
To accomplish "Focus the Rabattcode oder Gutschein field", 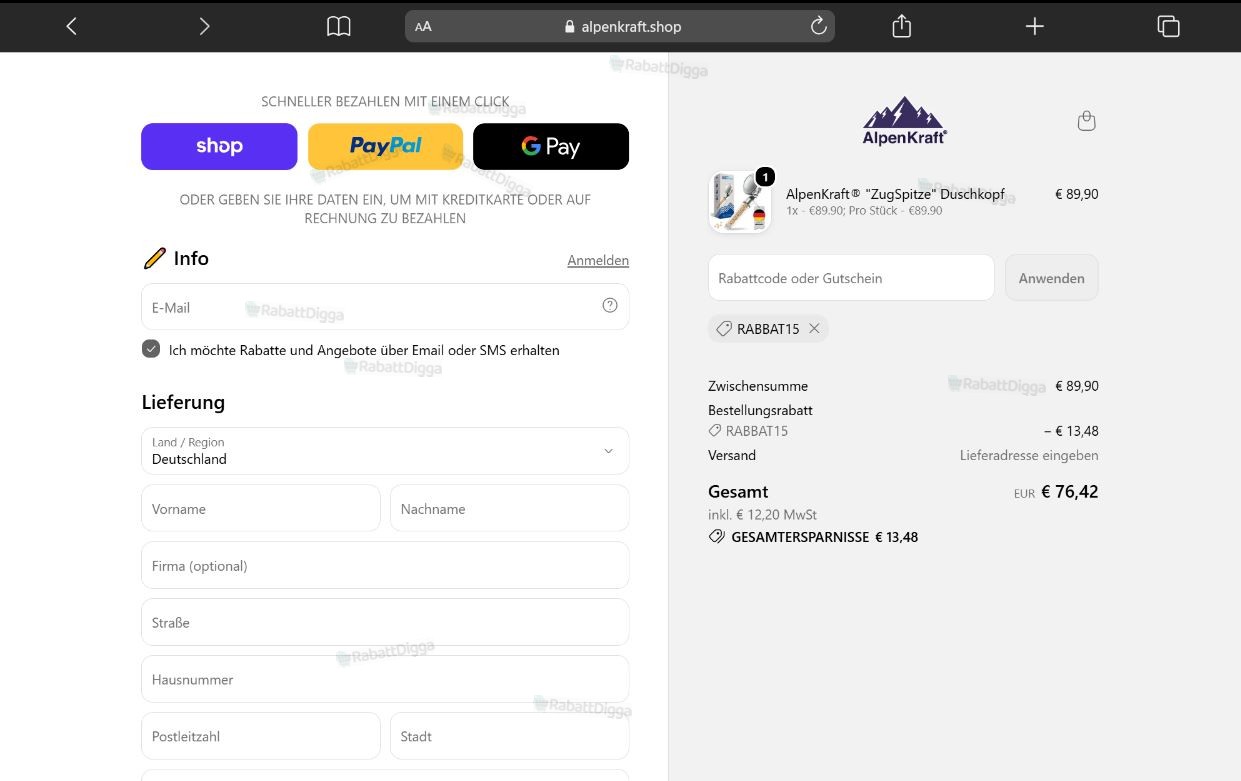I will click(851, 278).
